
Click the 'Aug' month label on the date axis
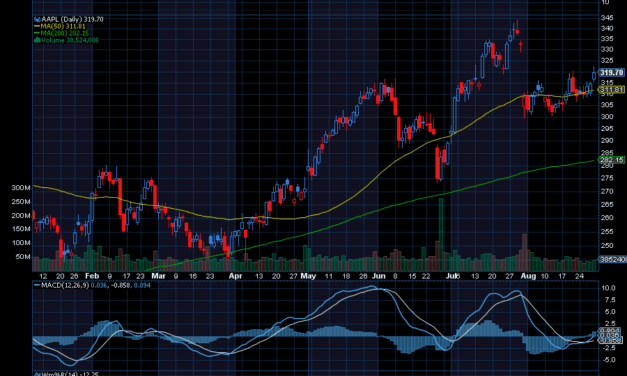[x=528, y=276]
